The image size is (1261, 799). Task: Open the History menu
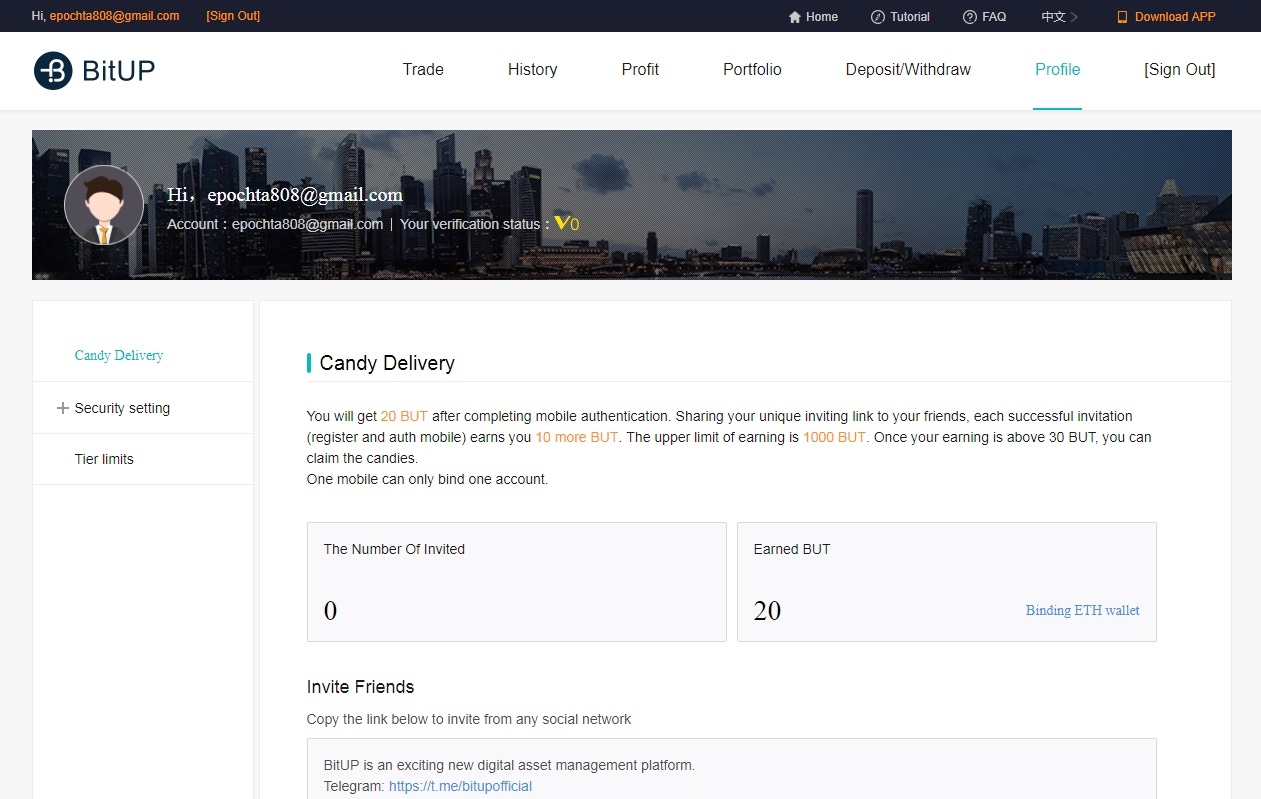coord(532,70)
